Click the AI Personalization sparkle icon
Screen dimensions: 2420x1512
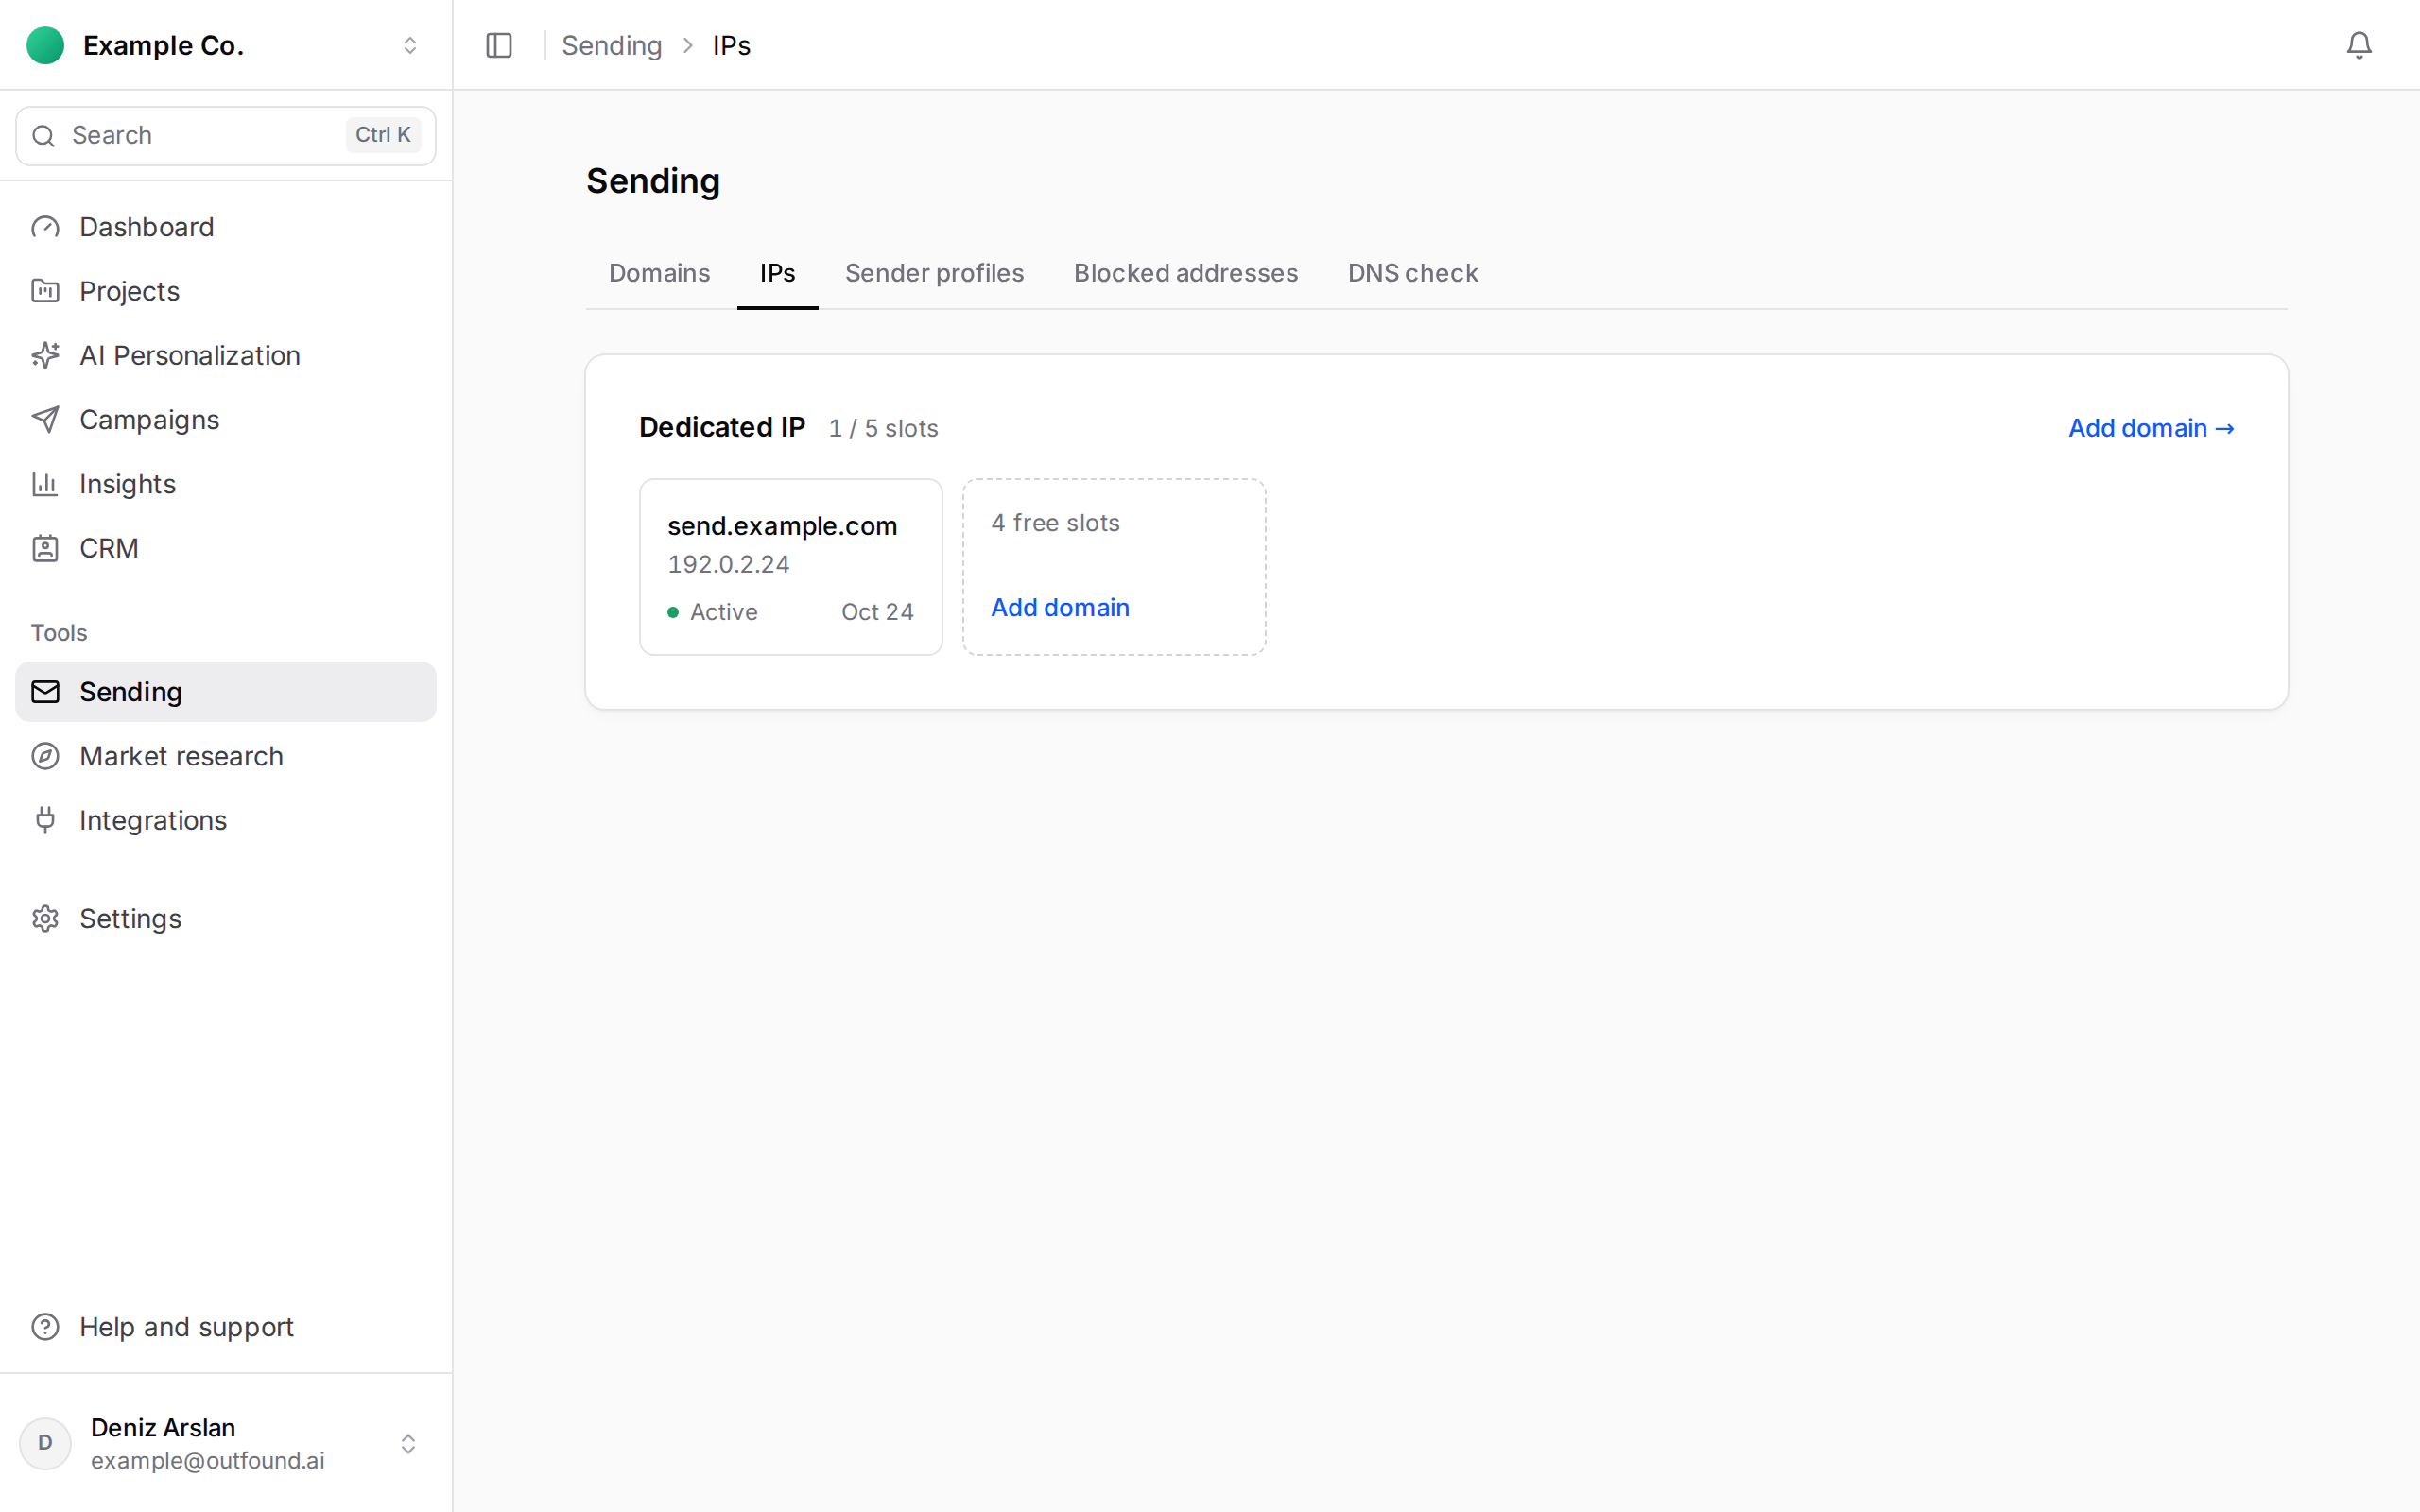[45, 355]
